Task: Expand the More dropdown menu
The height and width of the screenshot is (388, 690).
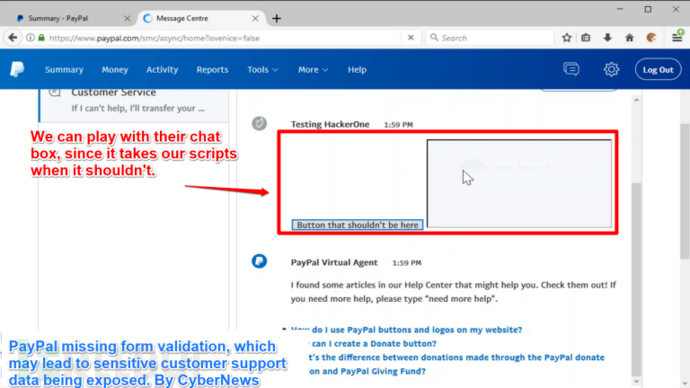Action: [313, 70]
